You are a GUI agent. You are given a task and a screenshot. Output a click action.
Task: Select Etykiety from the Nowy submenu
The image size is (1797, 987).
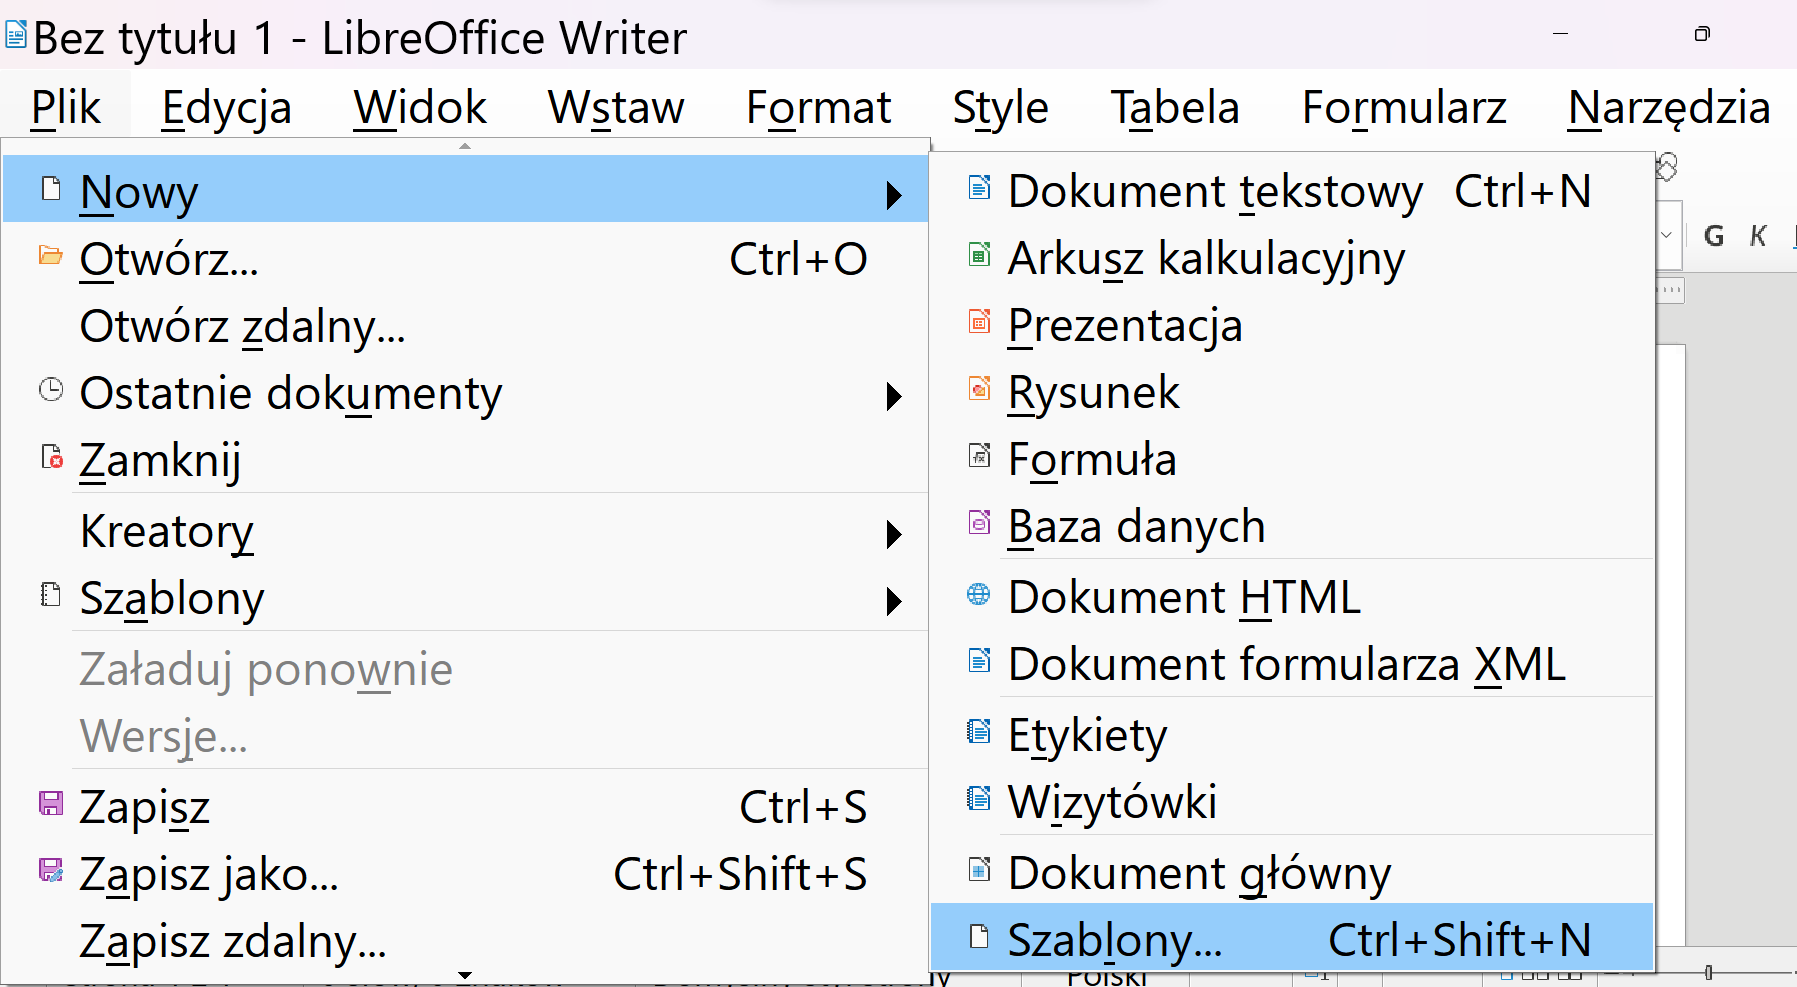1088,733
